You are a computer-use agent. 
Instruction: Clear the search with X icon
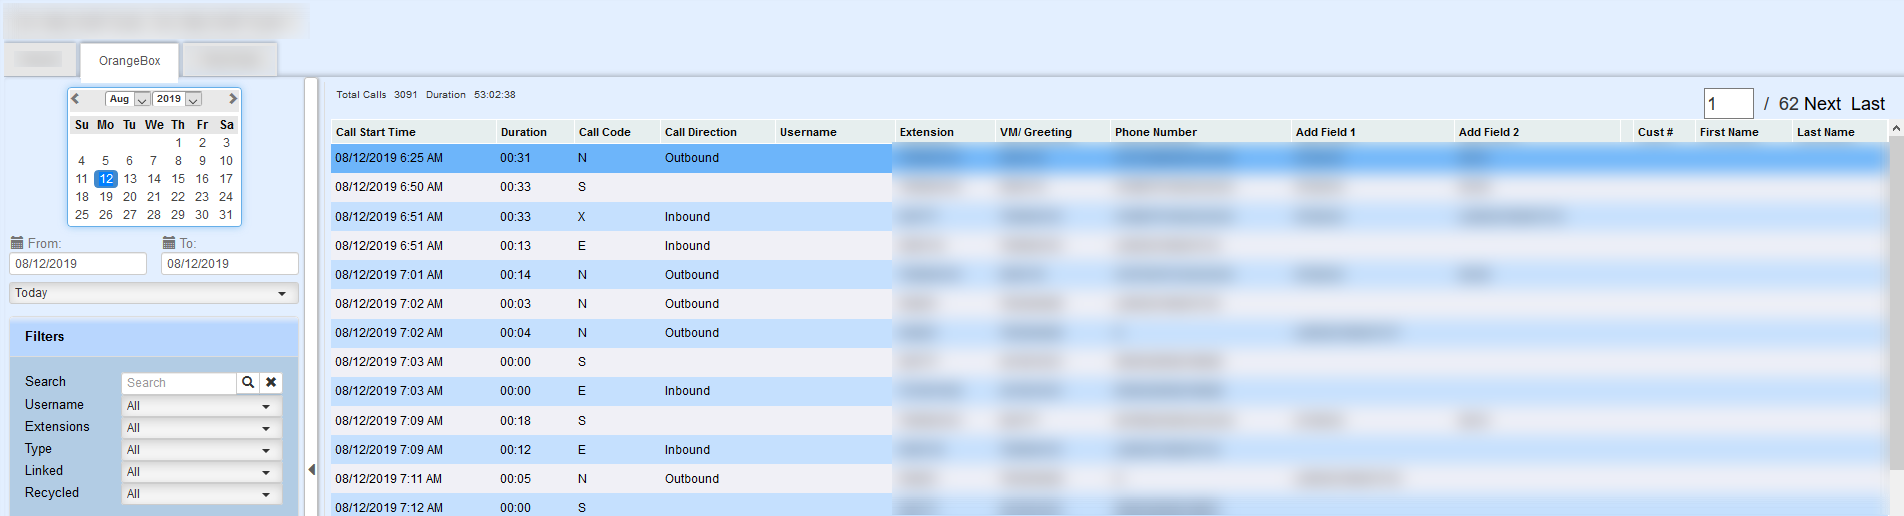tap(271, 382)
